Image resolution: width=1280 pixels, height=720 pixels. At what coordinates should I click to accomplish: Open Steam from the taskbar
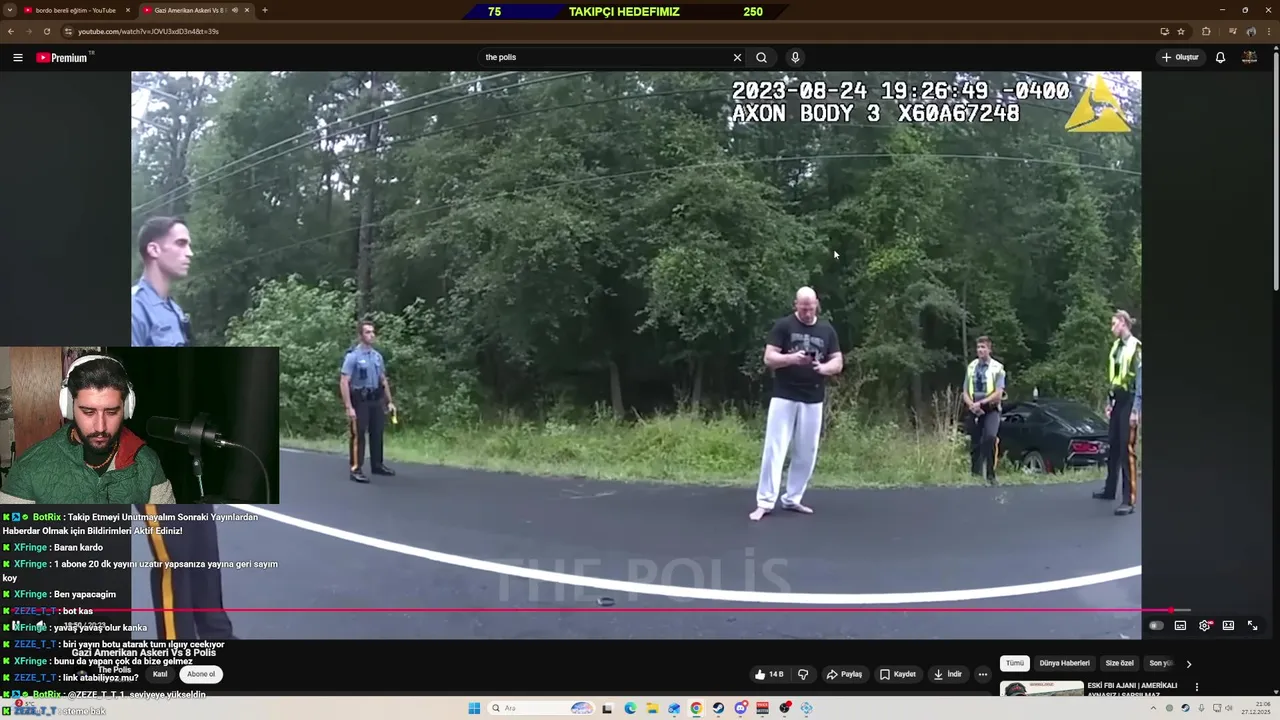click(x=718, y=708)
